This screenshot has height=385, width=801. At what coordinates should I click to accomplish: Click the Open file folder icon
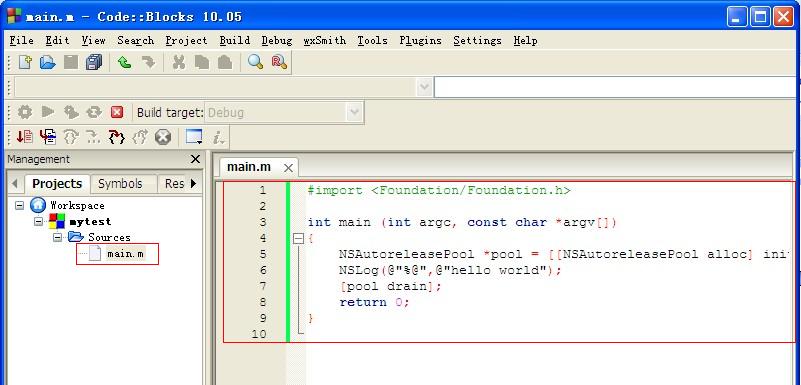pos(48,62)
